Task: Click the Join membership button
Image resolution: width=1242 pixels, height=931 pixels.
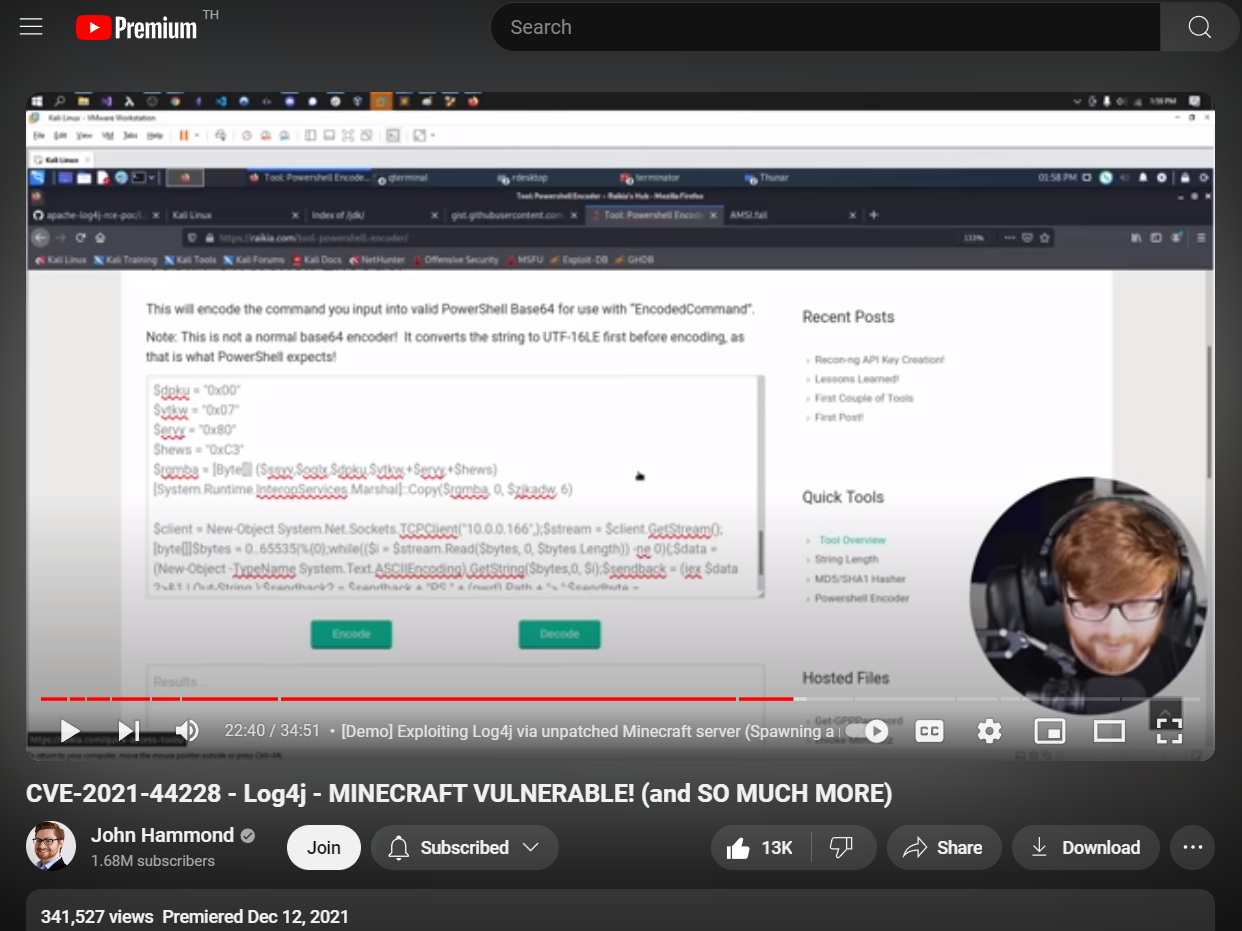Action: point(324,847)
